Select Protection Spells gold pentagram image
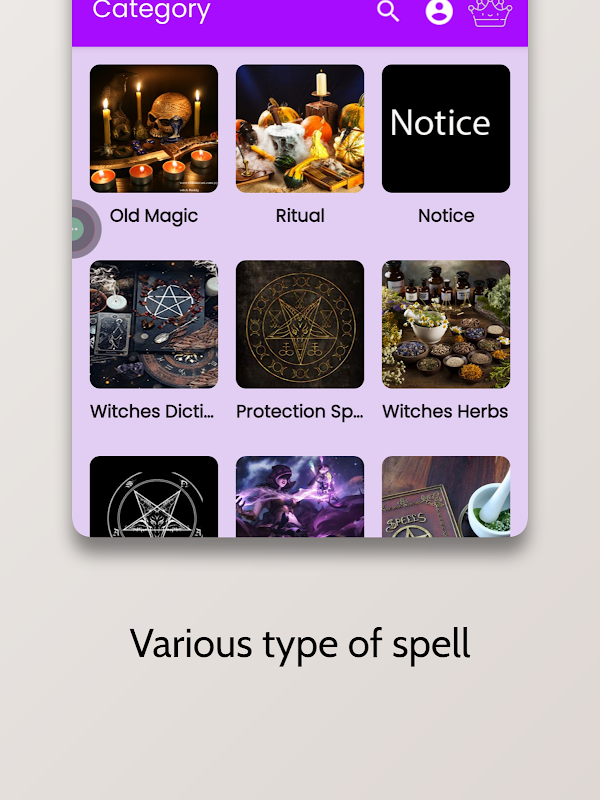Image resolution: width=600 pixels, height=800 pixels. 300,324
